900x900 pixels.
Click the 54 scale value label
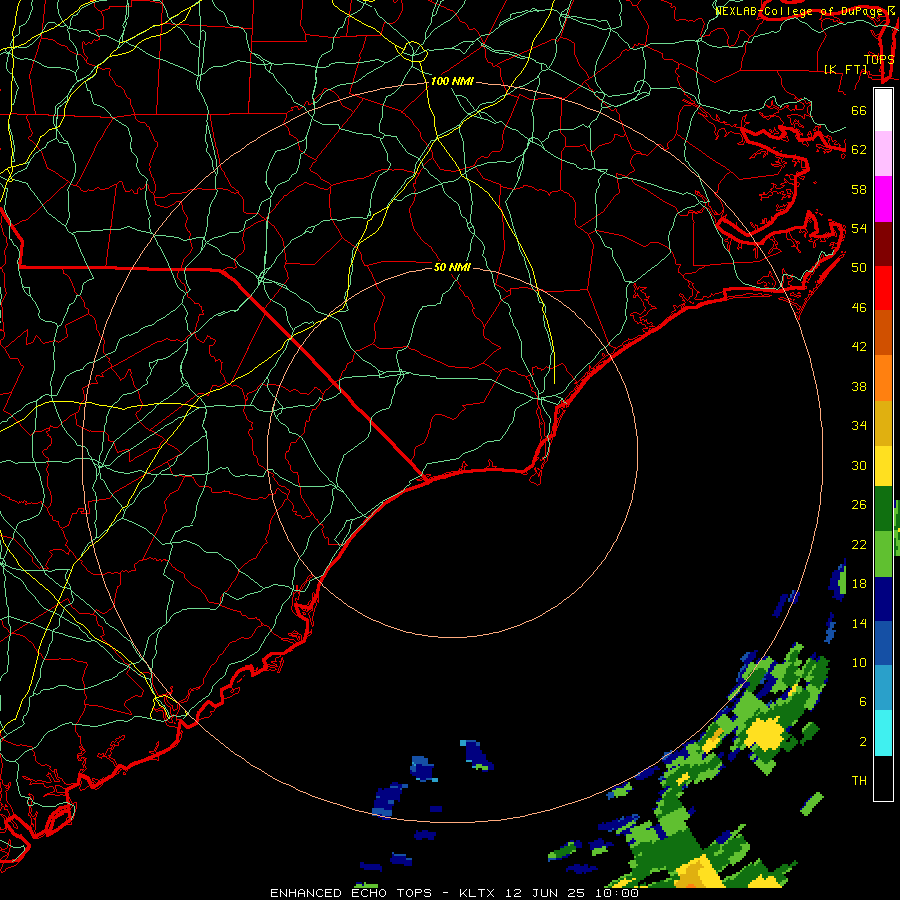[x=859, y=228]
